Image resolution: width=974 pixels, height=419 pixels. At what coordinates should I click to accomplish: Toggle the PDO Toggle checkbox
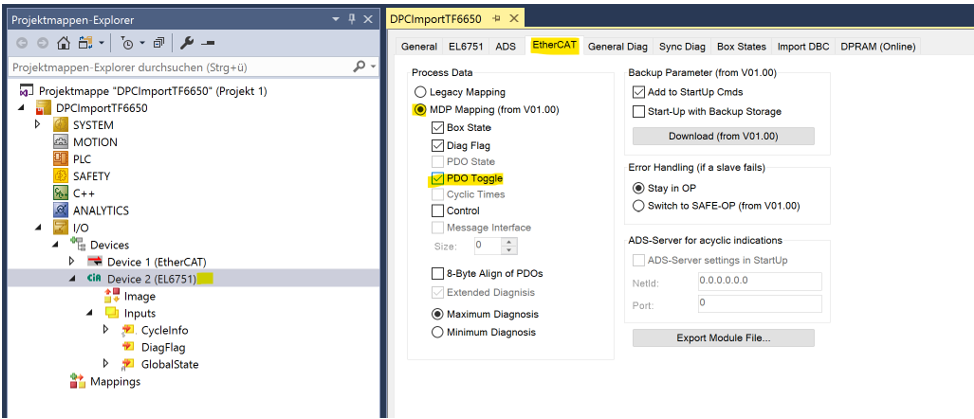click(x=437, y=179)
